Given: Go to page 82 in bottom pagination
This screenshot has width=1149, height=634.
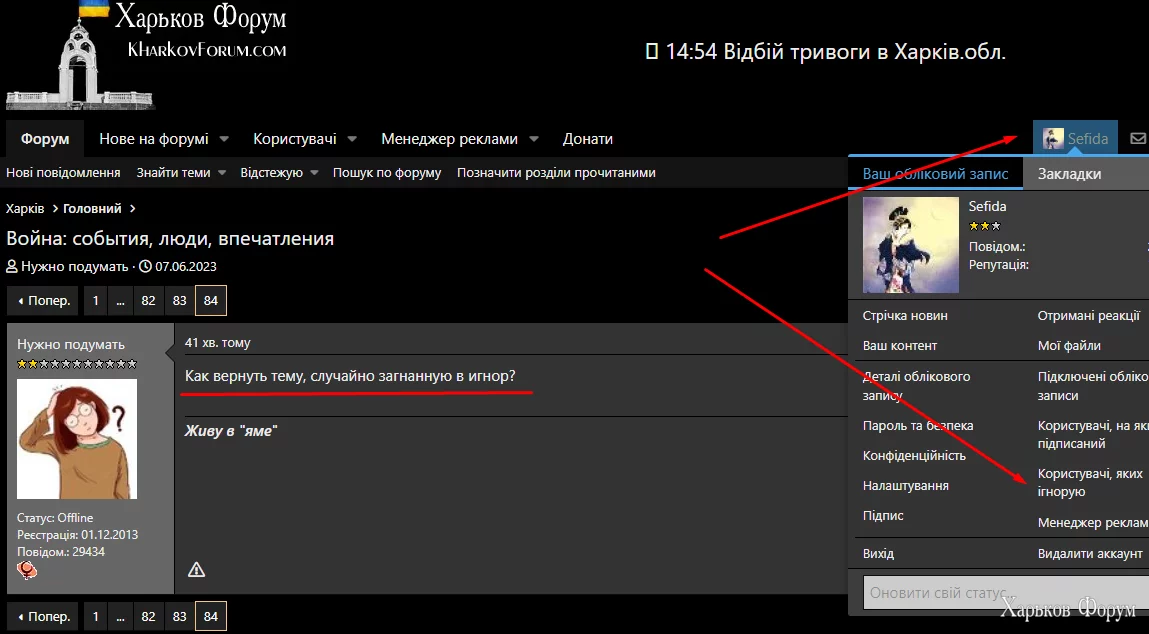Looking at the screenshot, I should pyautogui.click(x=149, y=616).
